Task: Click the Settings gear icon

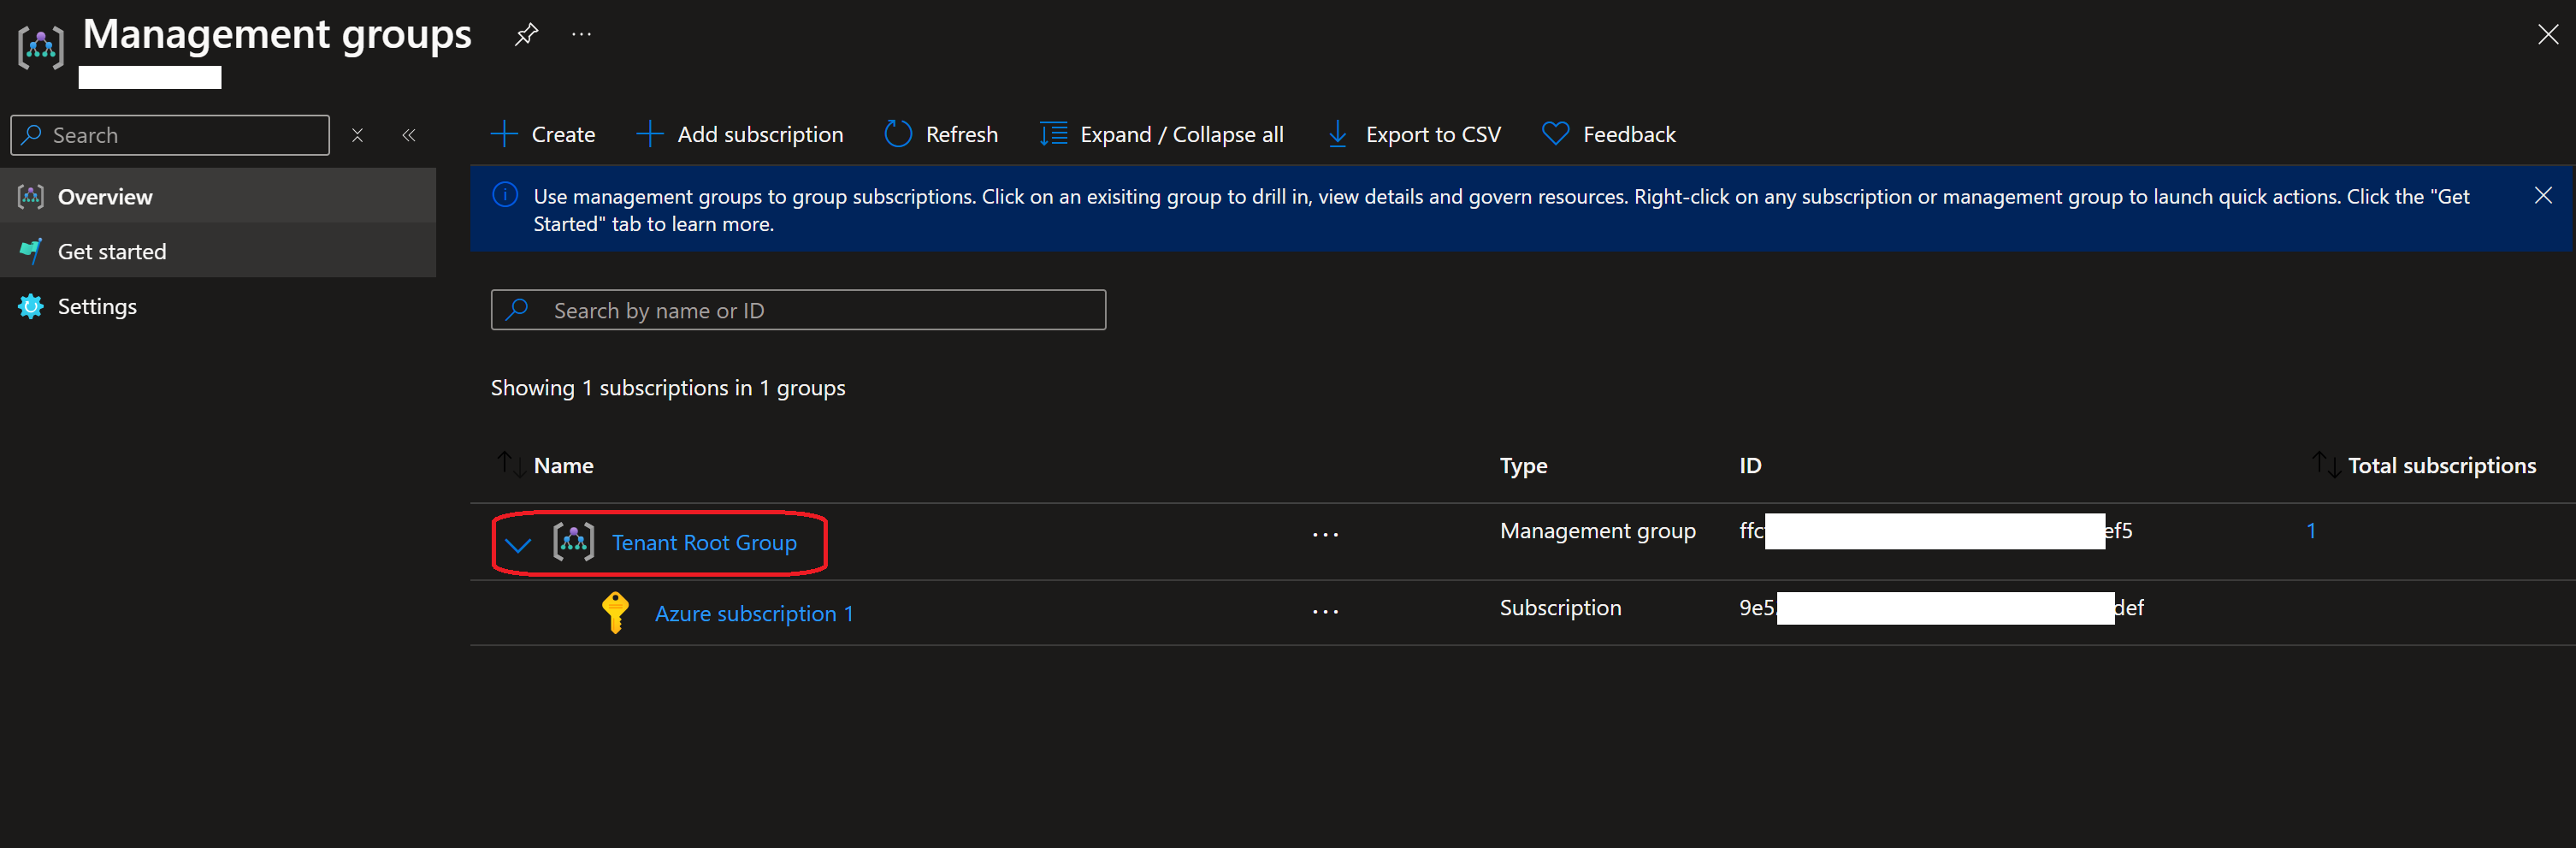Action: (x=31, y=306)
